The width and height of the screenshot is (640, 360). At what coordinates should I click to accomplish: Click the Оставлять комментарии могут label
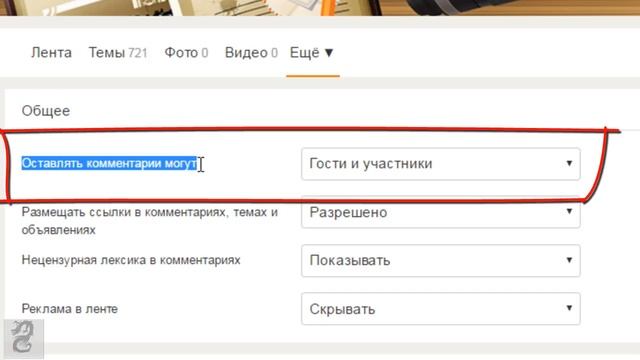click(x=109, y=163)
